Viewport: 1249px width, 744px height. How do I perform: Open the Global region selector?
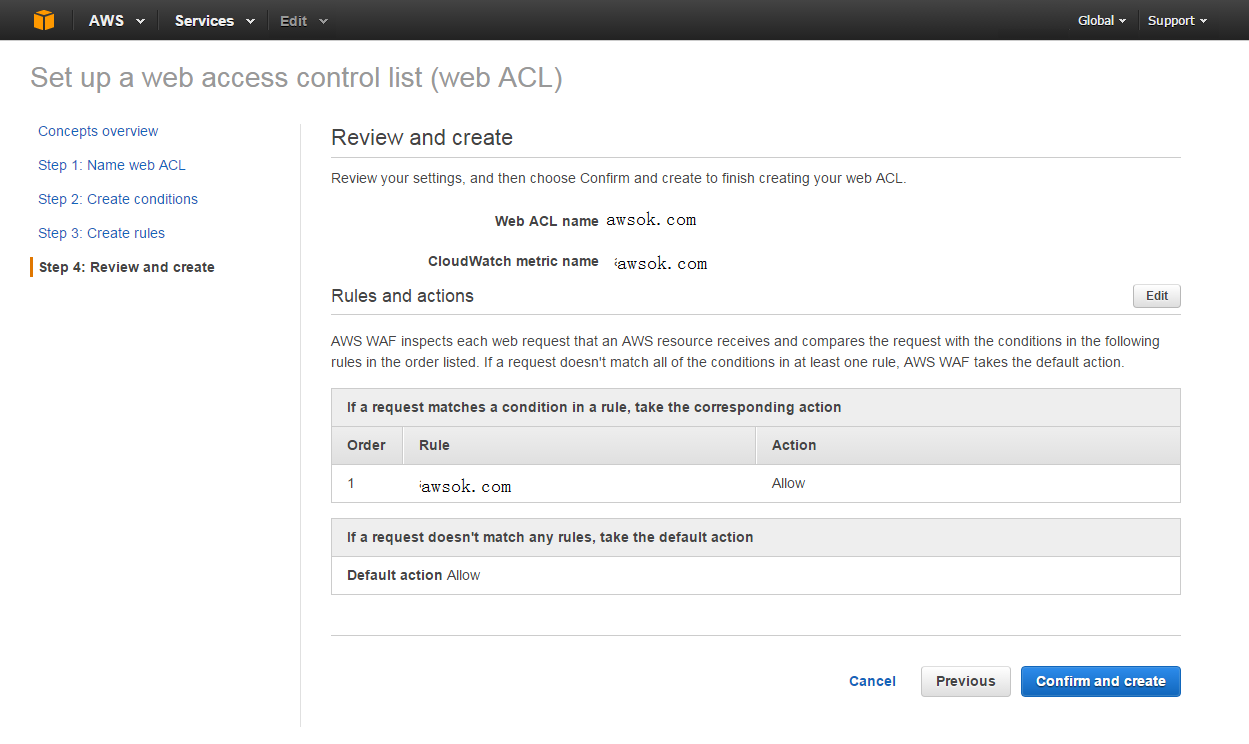[1102, 20]
